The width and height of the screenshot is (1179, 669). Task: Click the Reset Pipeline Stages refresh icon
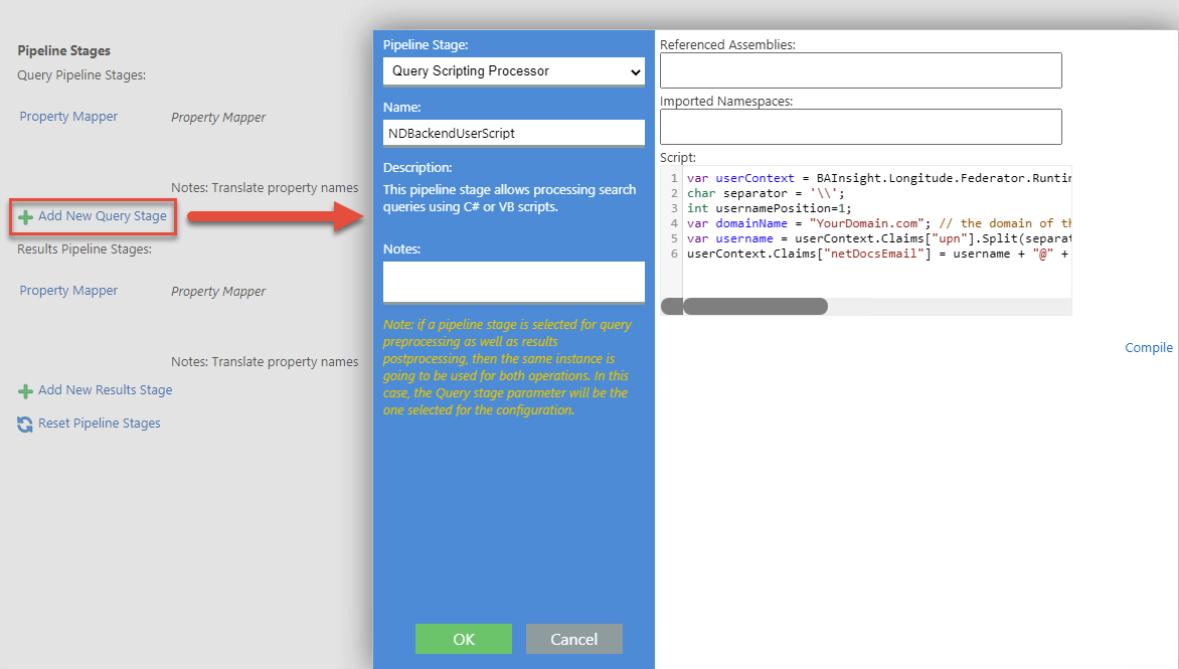click(26, 424)
